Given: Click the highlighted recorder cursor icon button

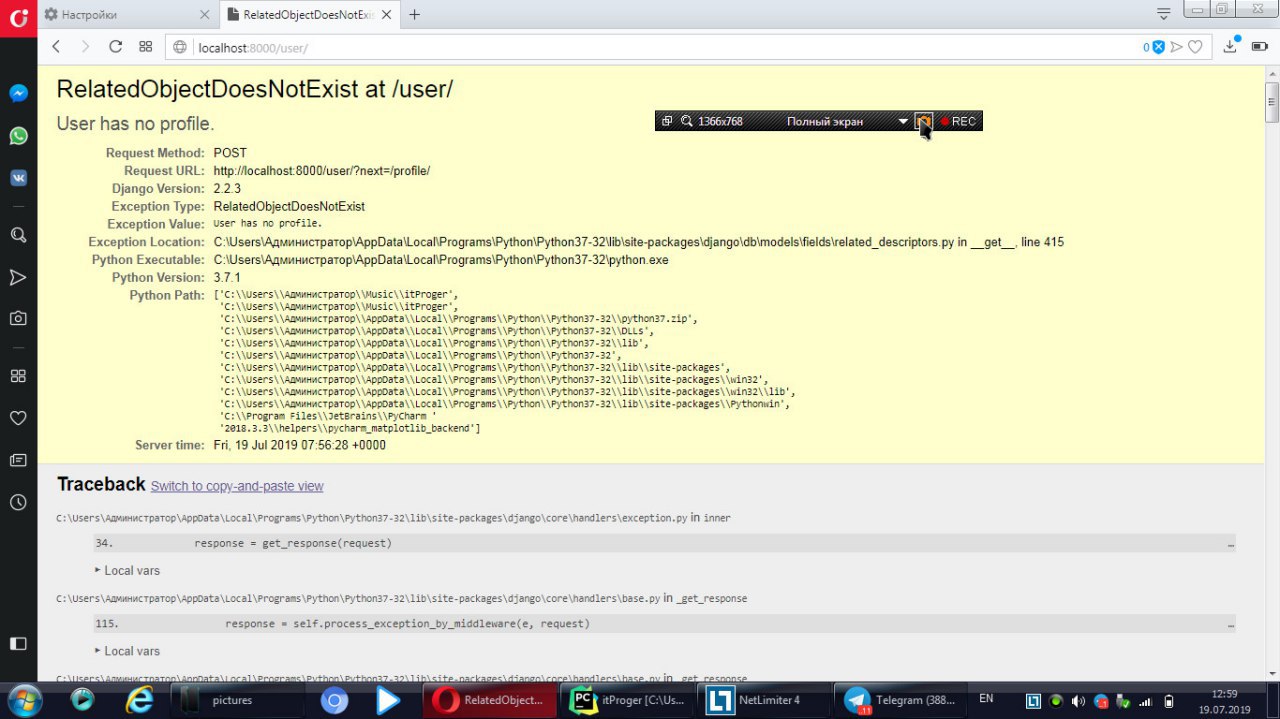Looking at the screenshot, I should click(x=924, y=121).
